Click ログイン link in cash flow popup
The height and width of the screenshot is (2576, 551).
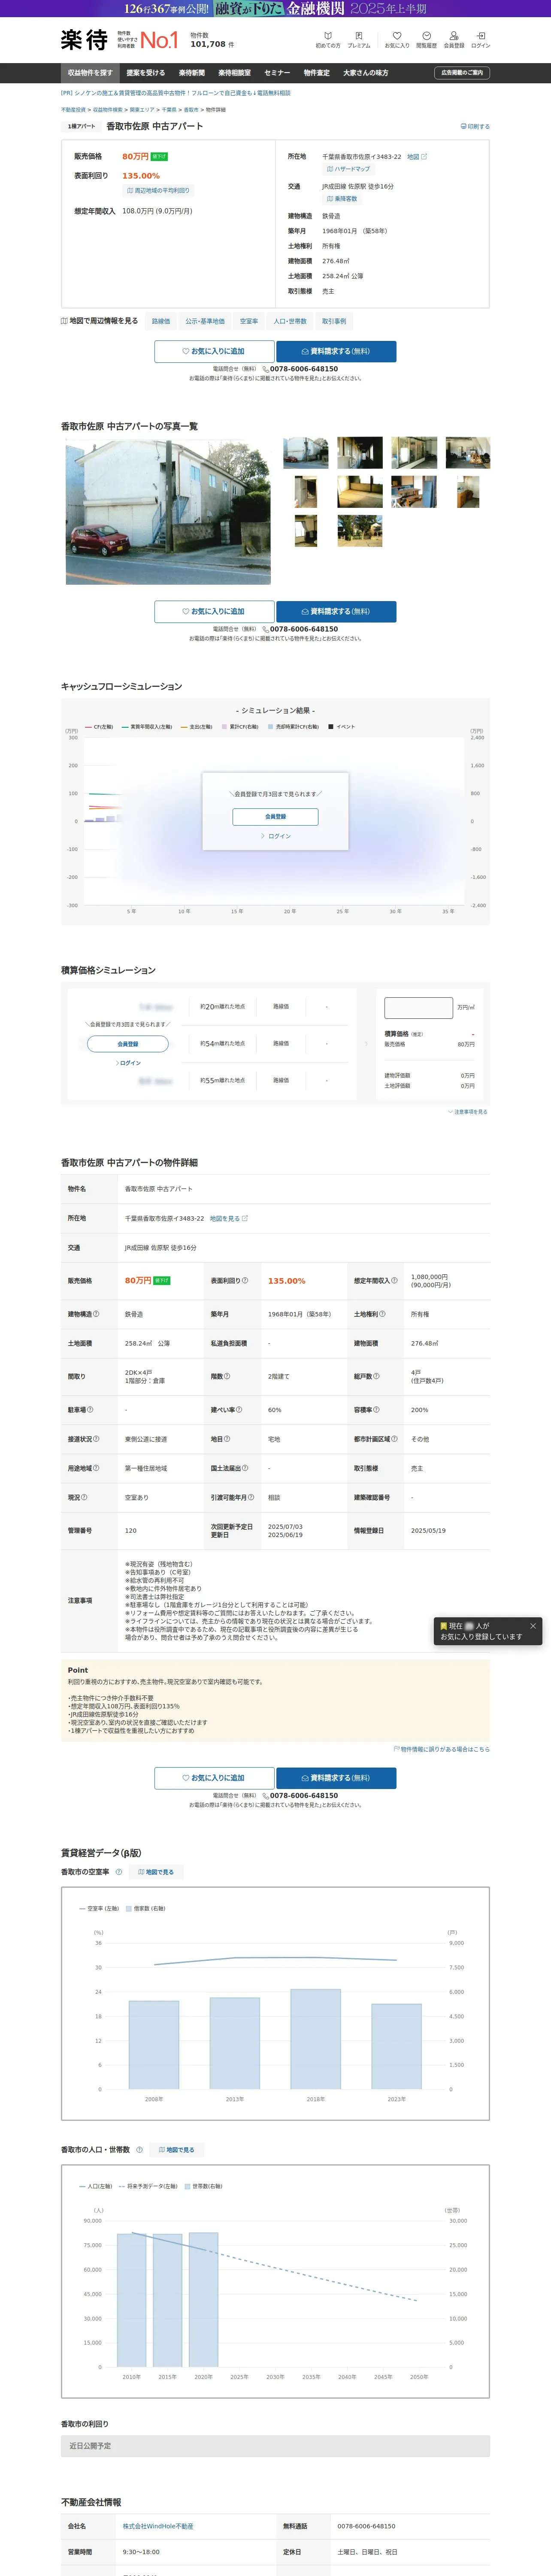pos(276,836)
